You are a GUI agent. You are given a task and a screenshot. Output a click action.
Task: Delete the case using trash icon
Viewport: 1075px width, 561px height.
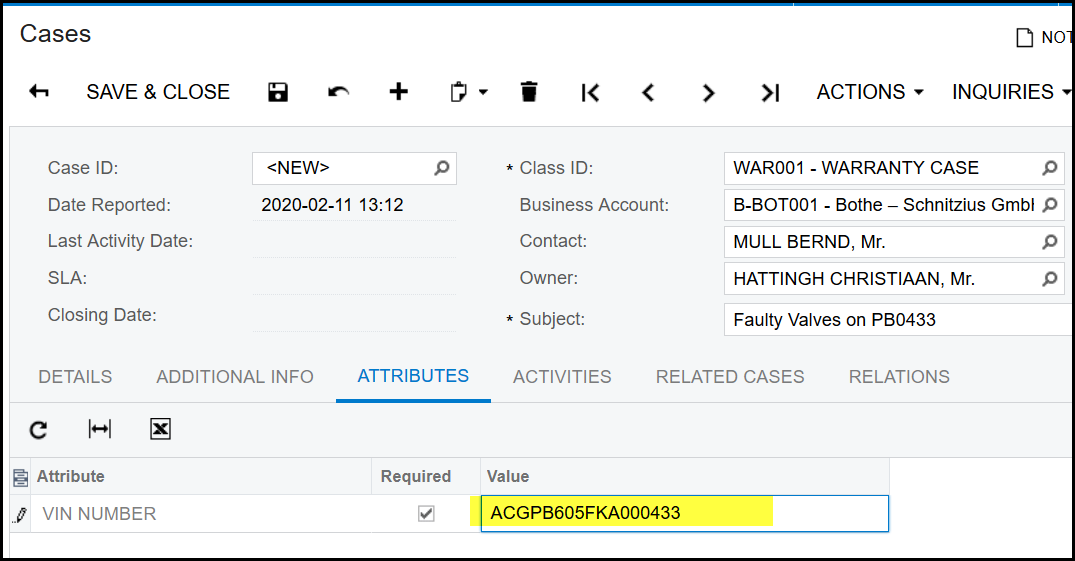[x=529, y=92]
